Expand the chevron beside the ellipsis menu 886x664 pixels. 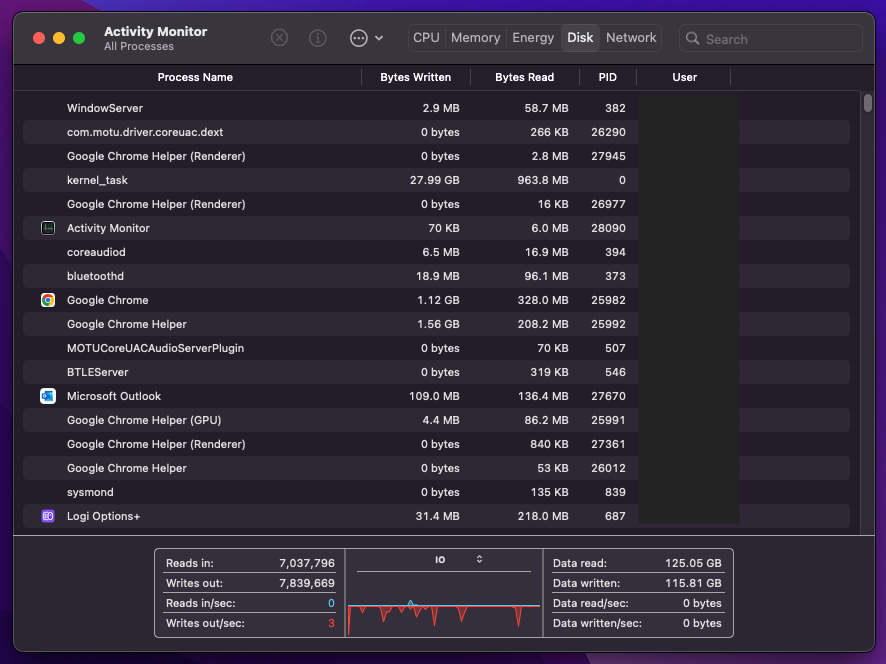[x=379, y=38]
